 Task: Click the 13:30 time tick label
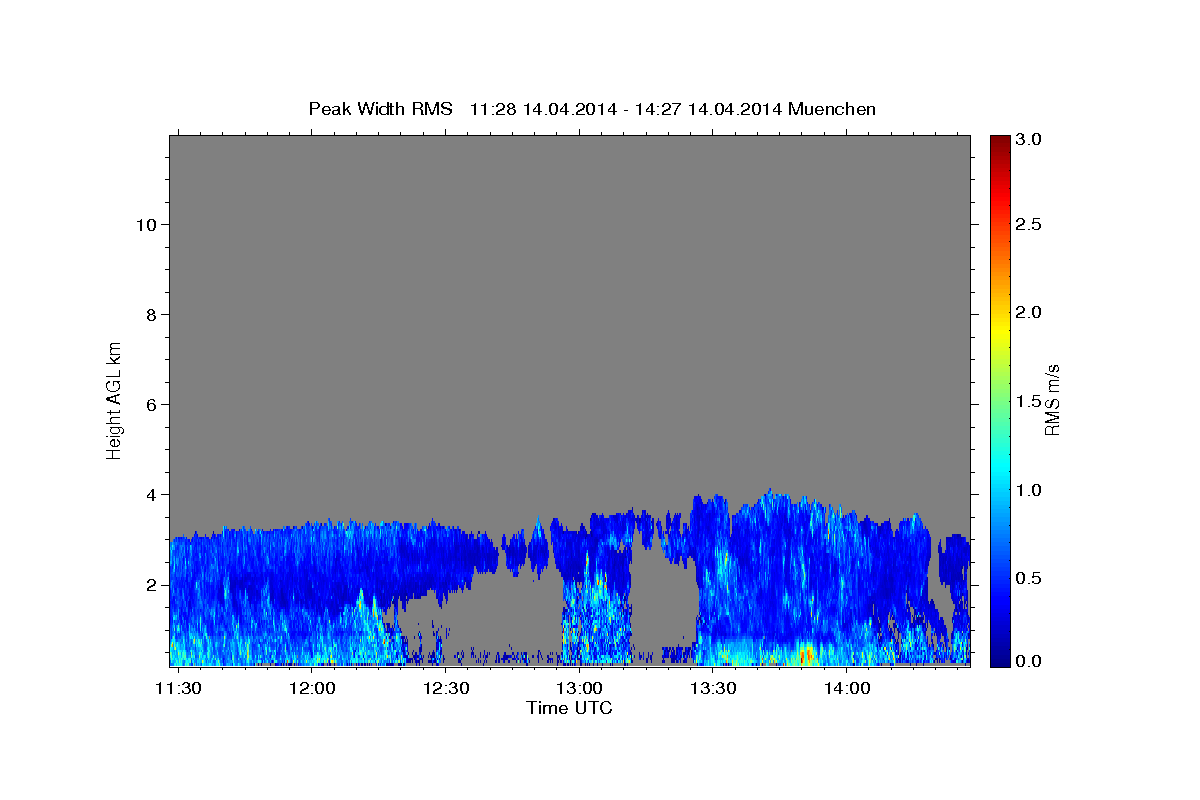pyautogui.click(x=712, y=689)
